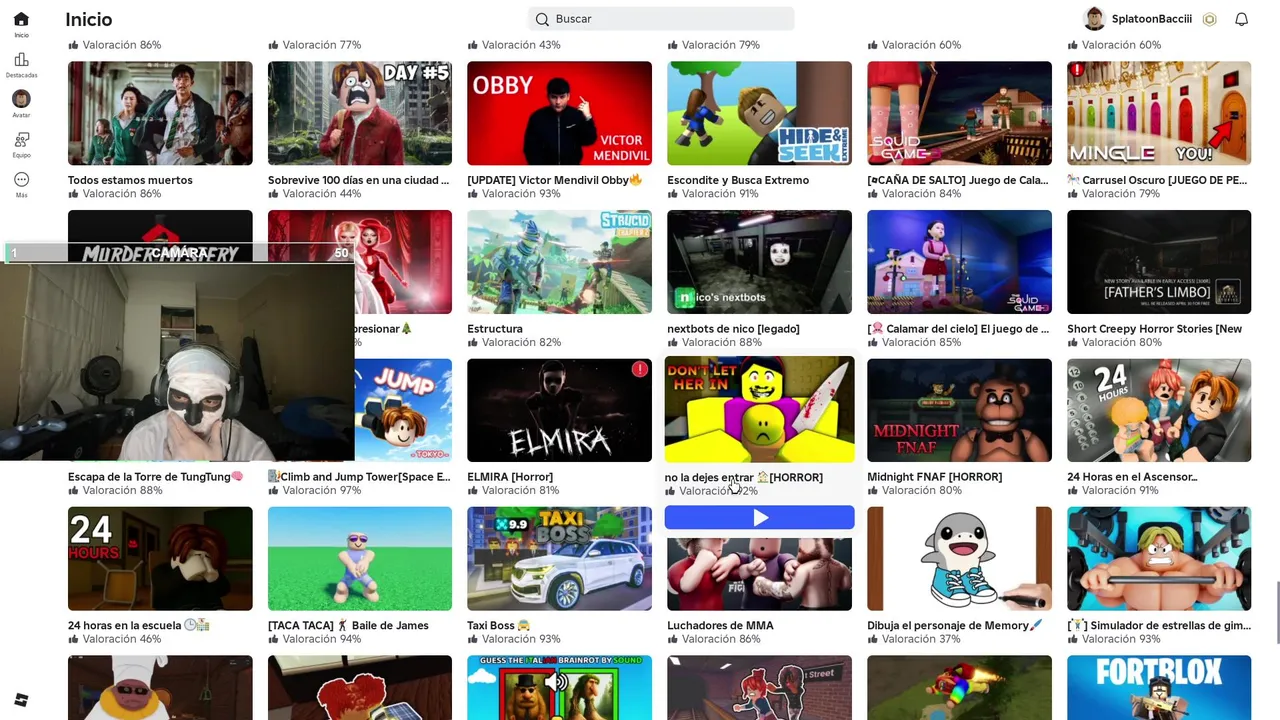
Task: Open Simulador de estrellas de gimnasio thumbnail
Action: click(x=1159, y=558)
